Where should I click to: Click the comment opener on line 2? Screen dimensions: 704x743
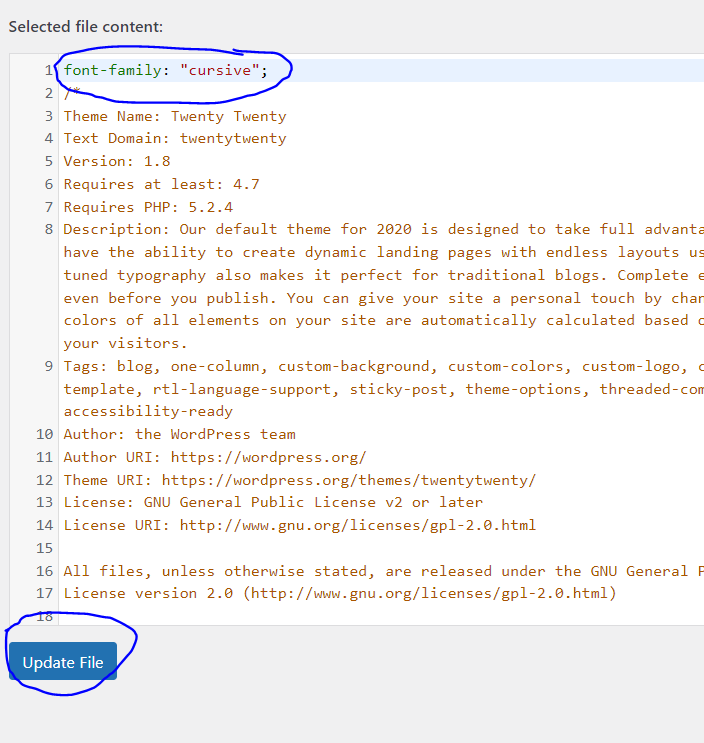tap(68, 93)
